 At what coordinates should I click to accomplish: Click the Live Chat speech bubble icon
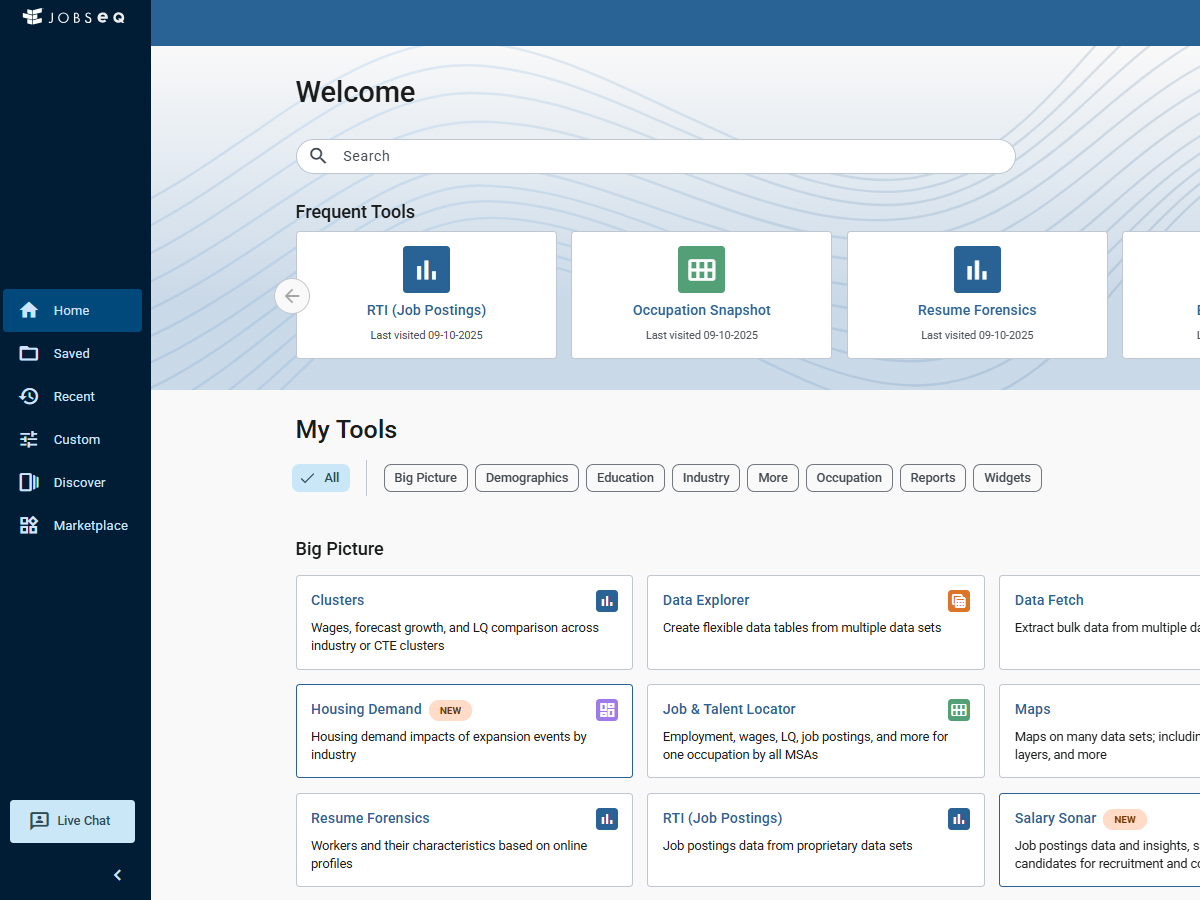(39, 820)
